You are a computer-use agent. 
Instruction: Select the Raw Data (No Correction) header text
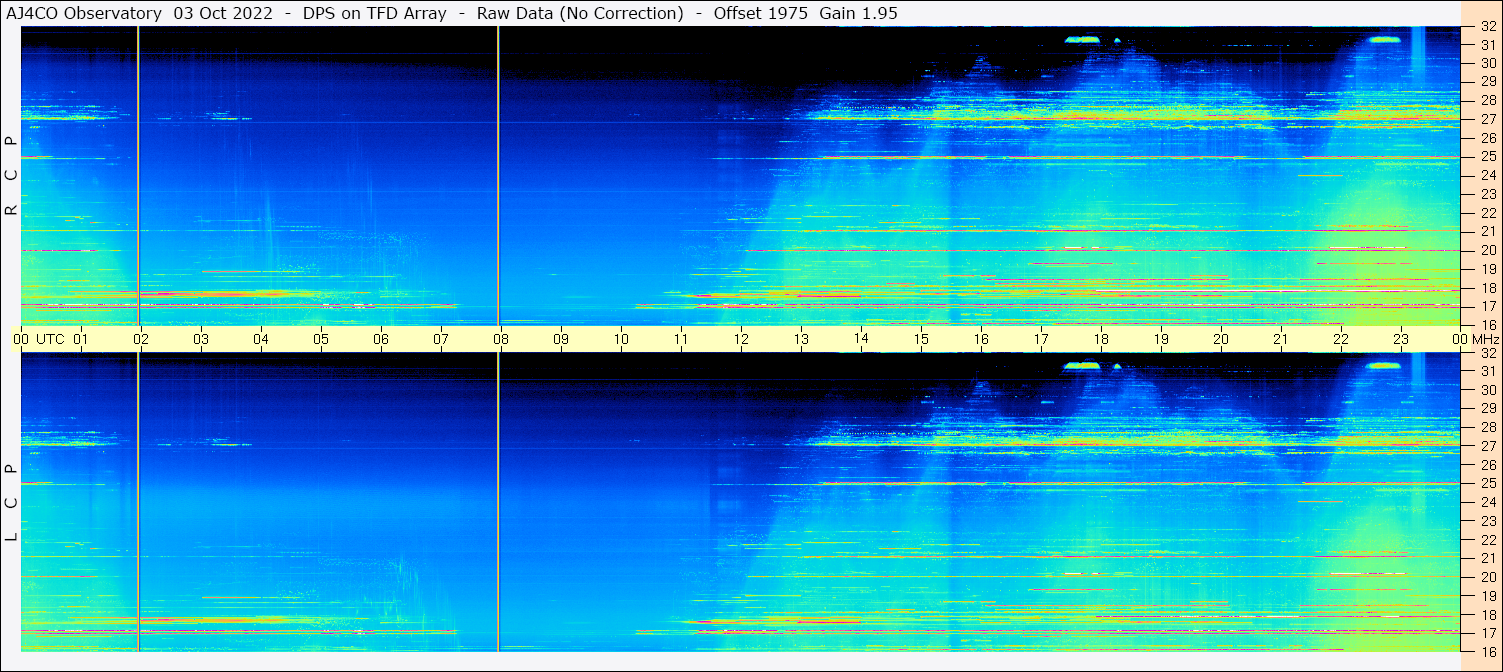580,13
